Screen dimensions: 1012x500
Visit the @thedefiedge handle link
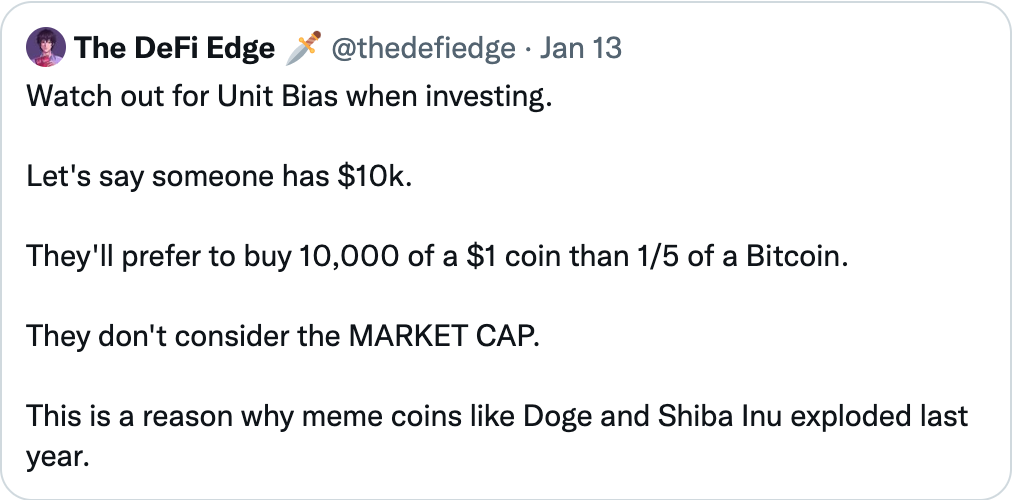423,48
